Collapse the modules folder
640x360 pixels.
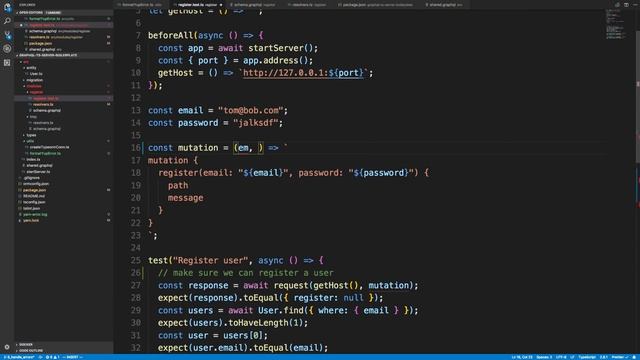point(34,86)
